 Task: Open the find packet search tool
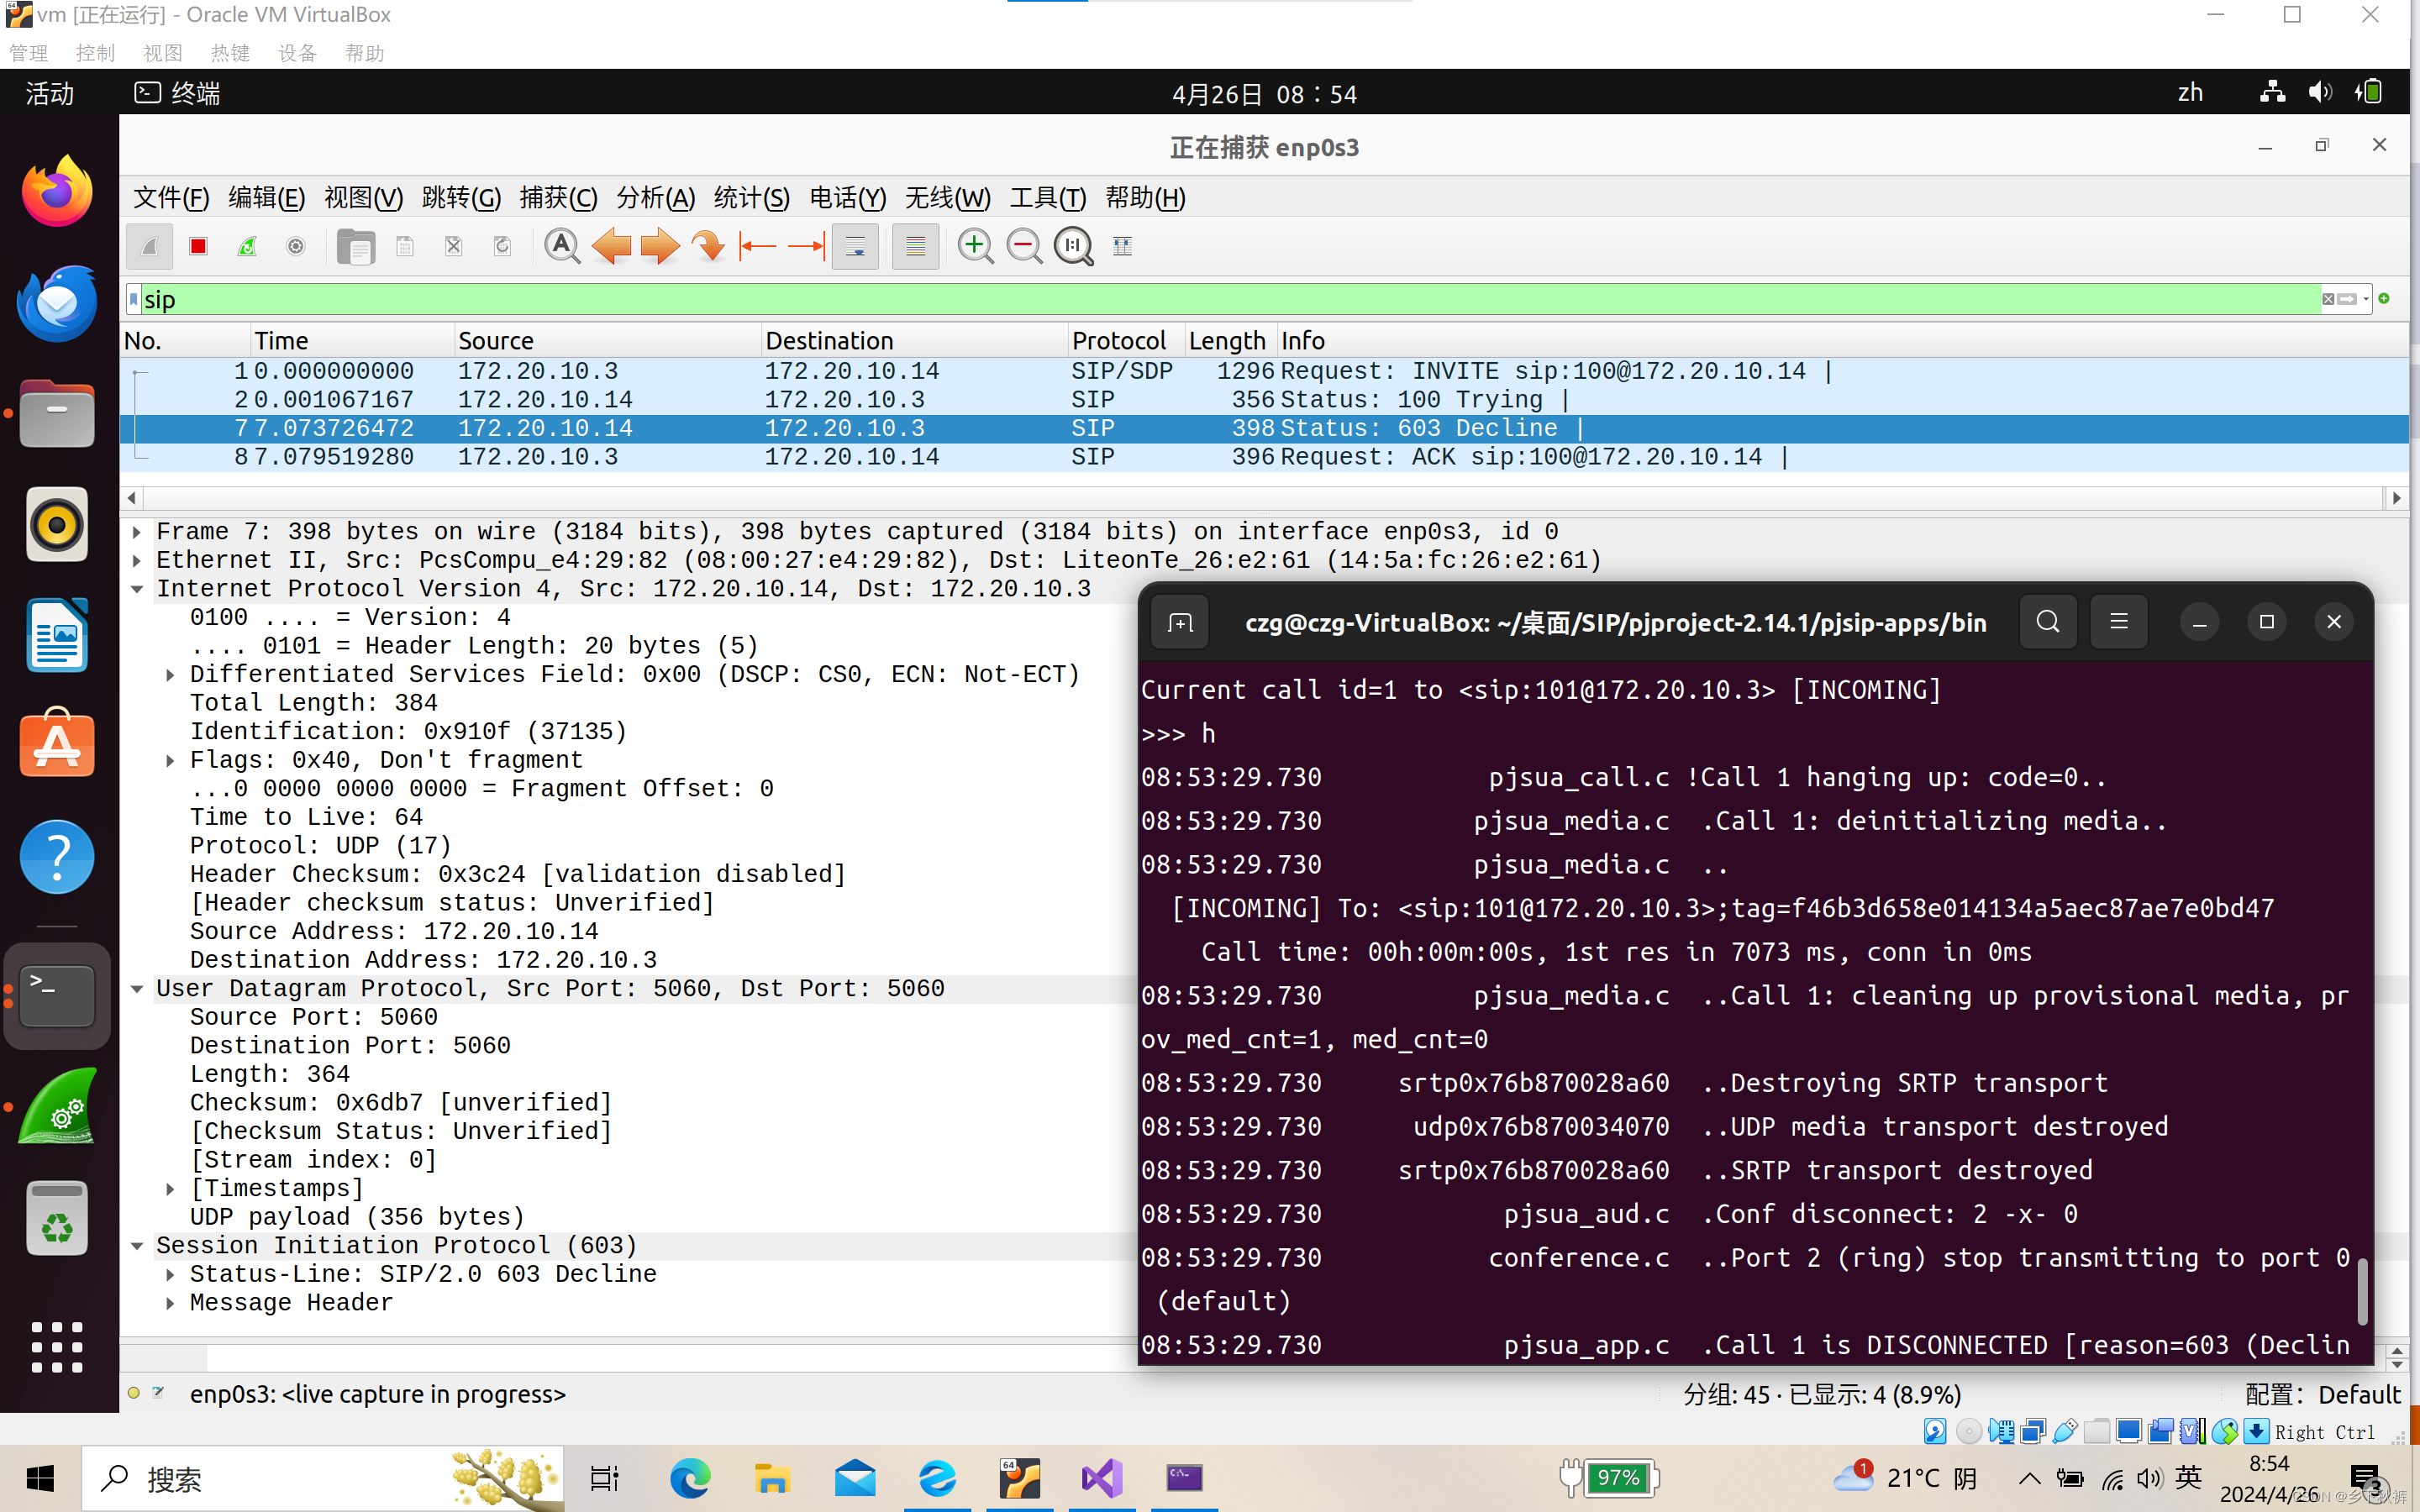[x=562, y=246]
